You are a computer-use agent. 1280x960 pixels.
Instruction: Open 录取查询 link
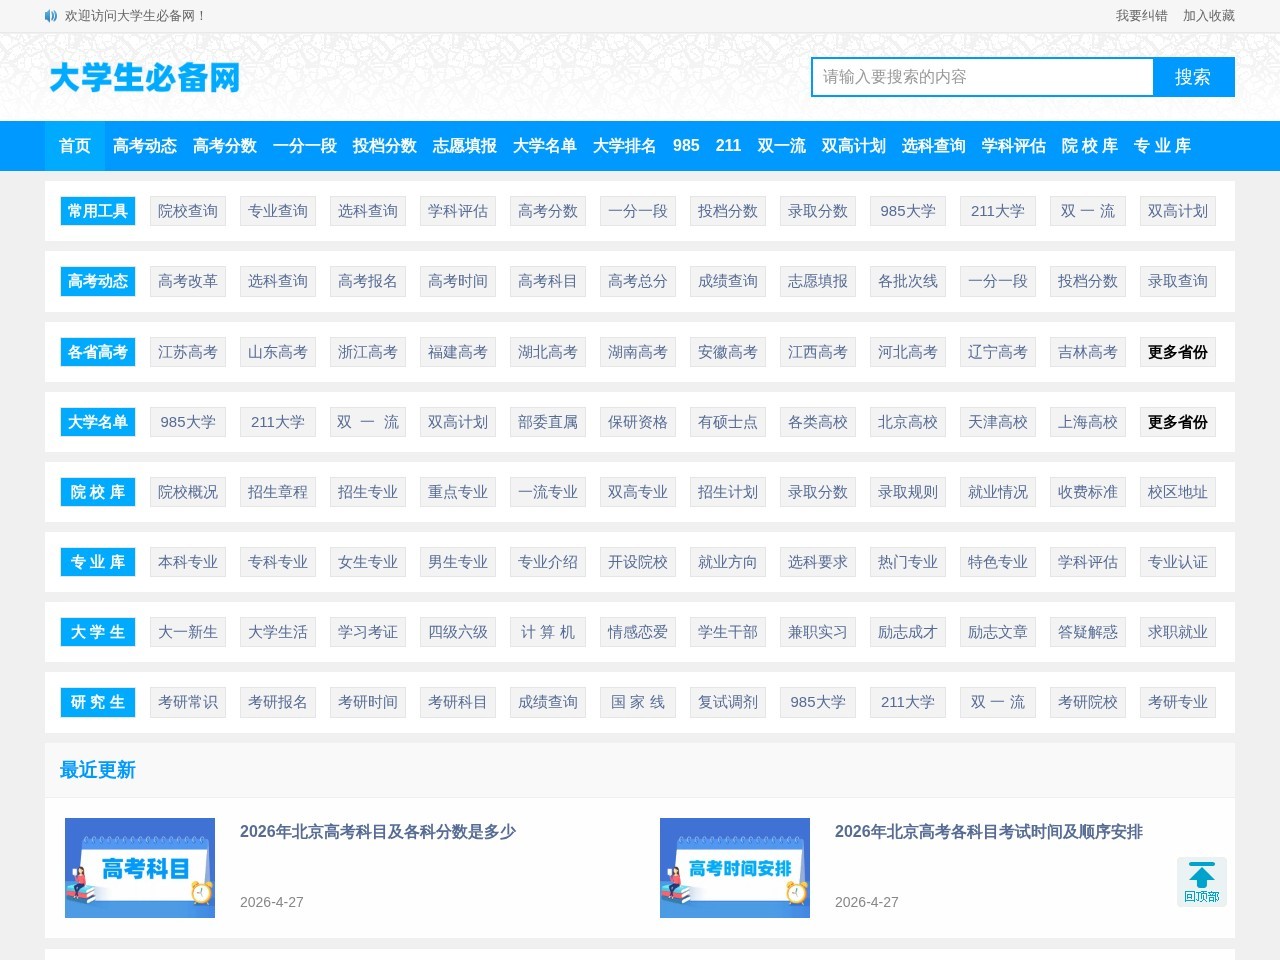(1178, 281)
